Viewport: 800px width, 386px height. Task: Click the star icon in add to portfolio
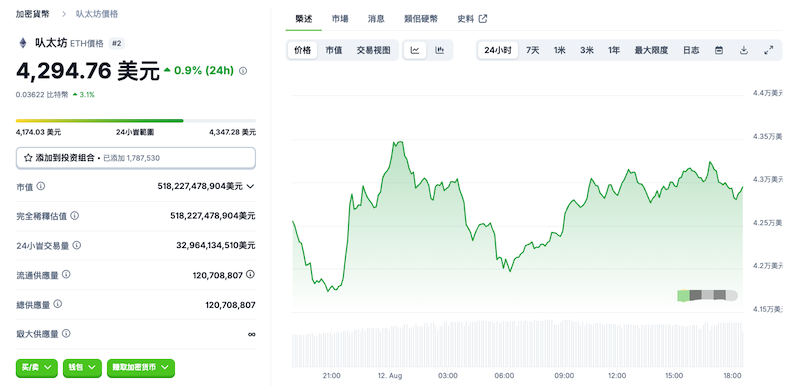pos(28,158)
